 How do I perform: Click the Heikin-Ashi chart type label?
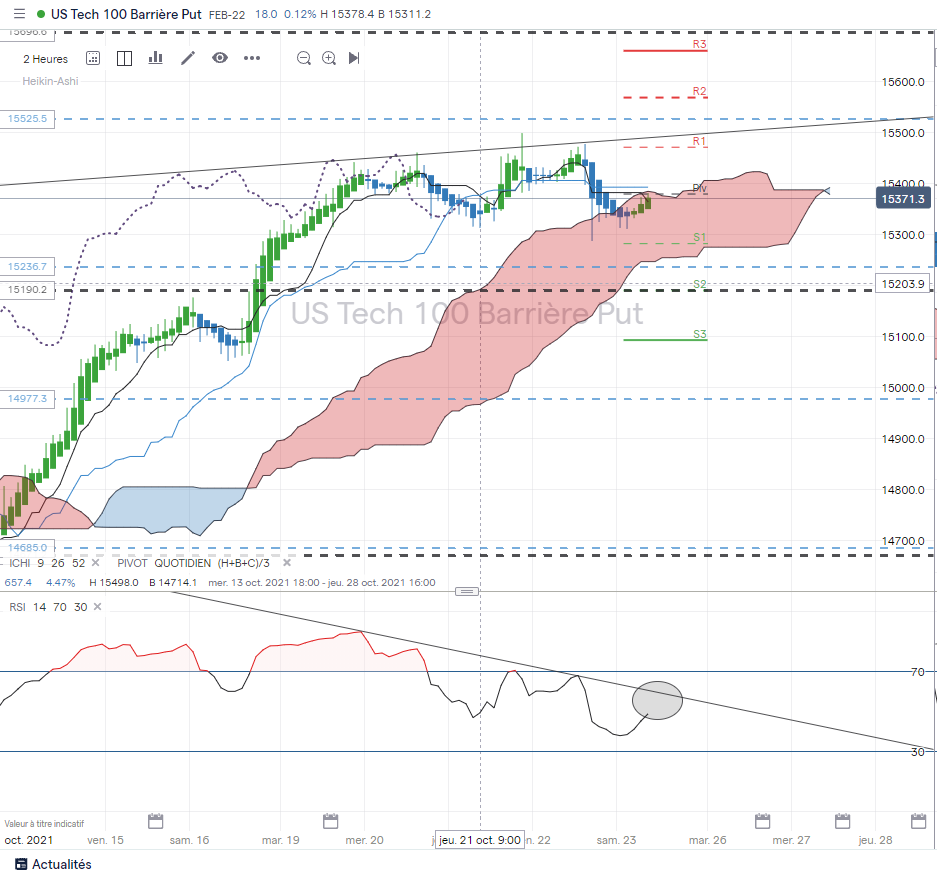point(50,81)
